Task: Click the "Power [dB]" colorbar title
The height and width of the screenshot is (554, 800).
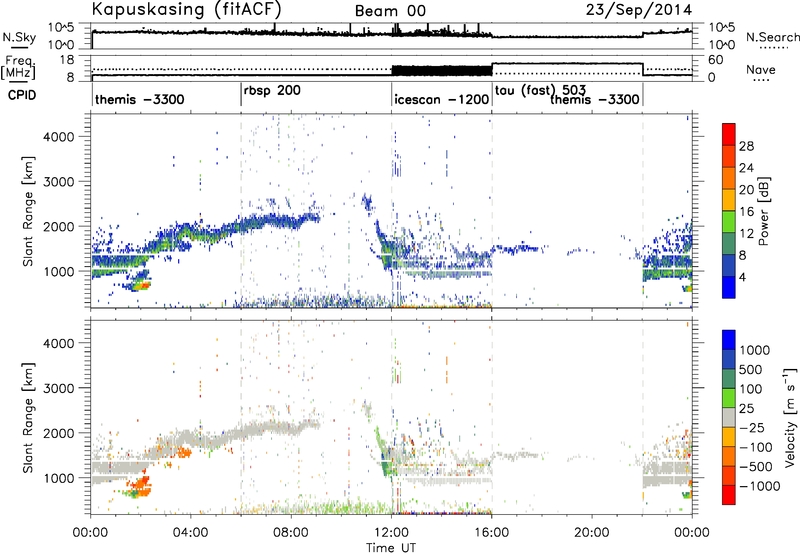Action: (763, 211)
